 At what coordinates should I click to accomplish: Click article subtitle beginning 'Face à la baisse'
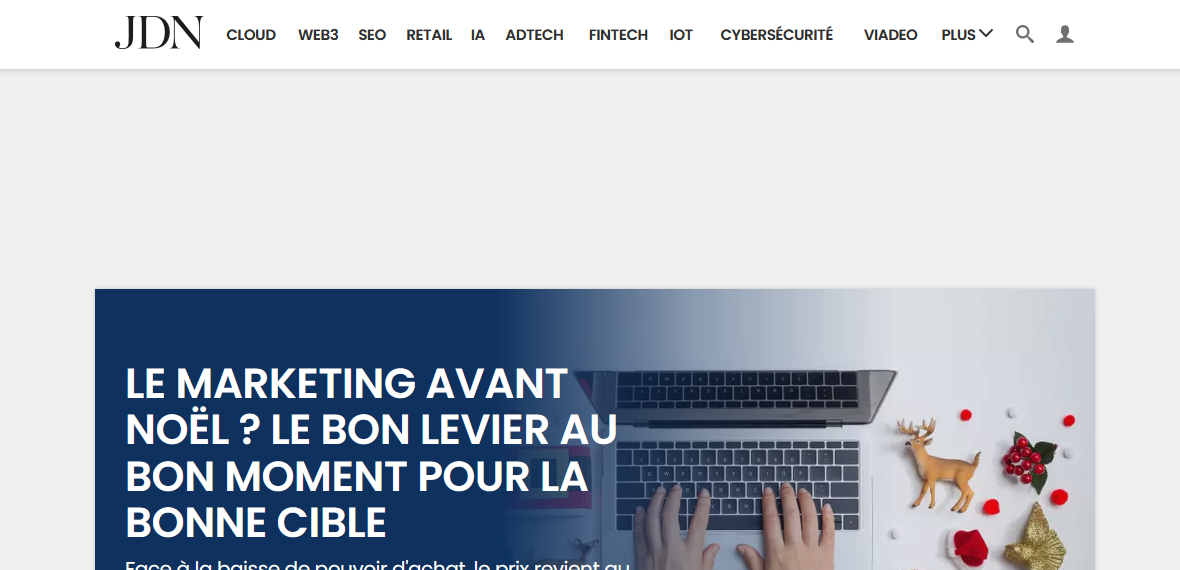click(x=377, y=564)
